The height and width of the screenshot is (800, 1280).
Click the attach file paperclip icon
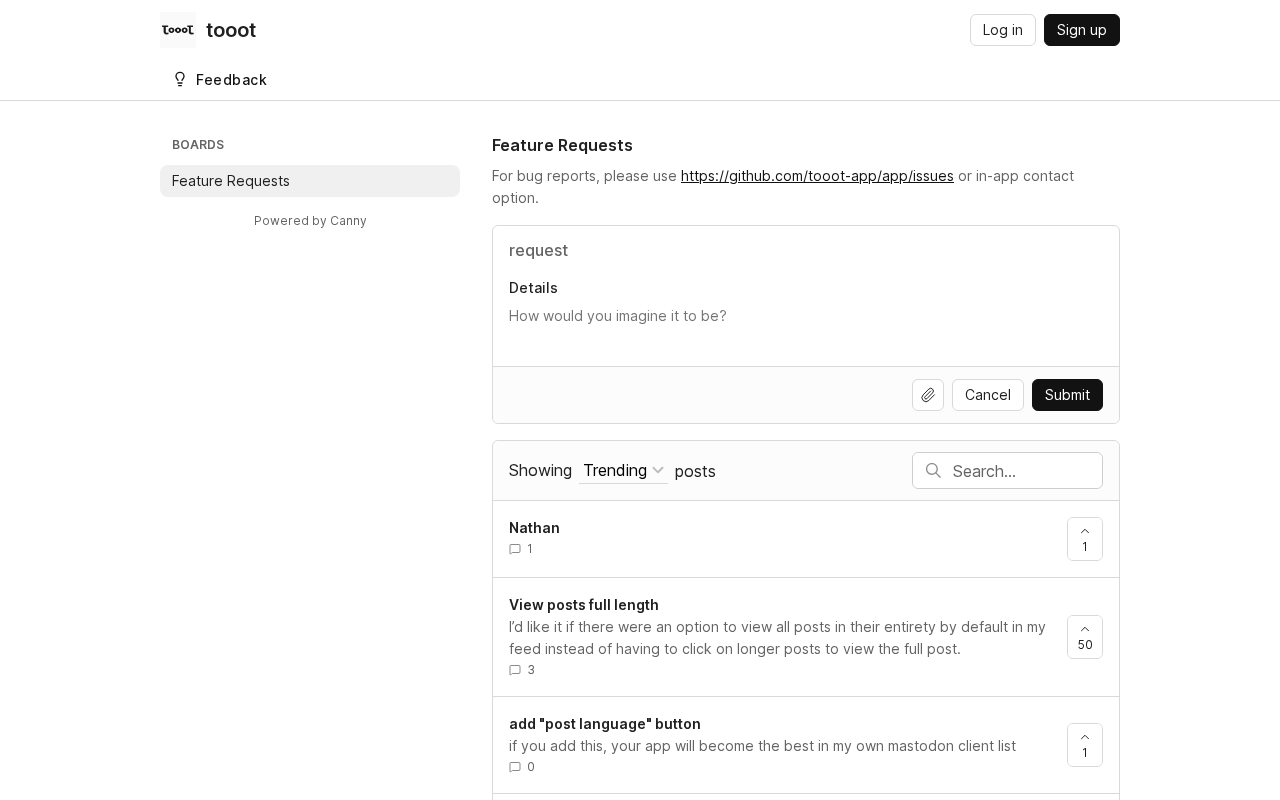(x=928, y=395)
